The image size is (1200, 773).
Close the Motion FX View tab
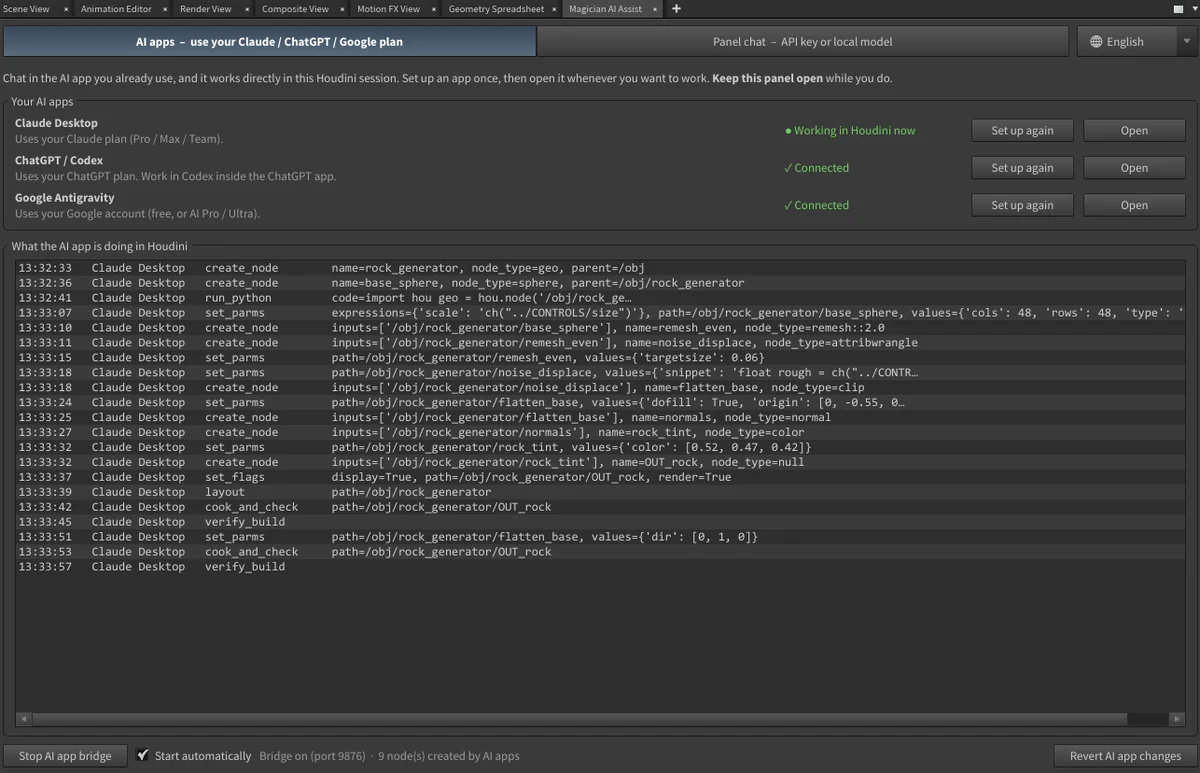pyautogui.click(x=435, y=9)
